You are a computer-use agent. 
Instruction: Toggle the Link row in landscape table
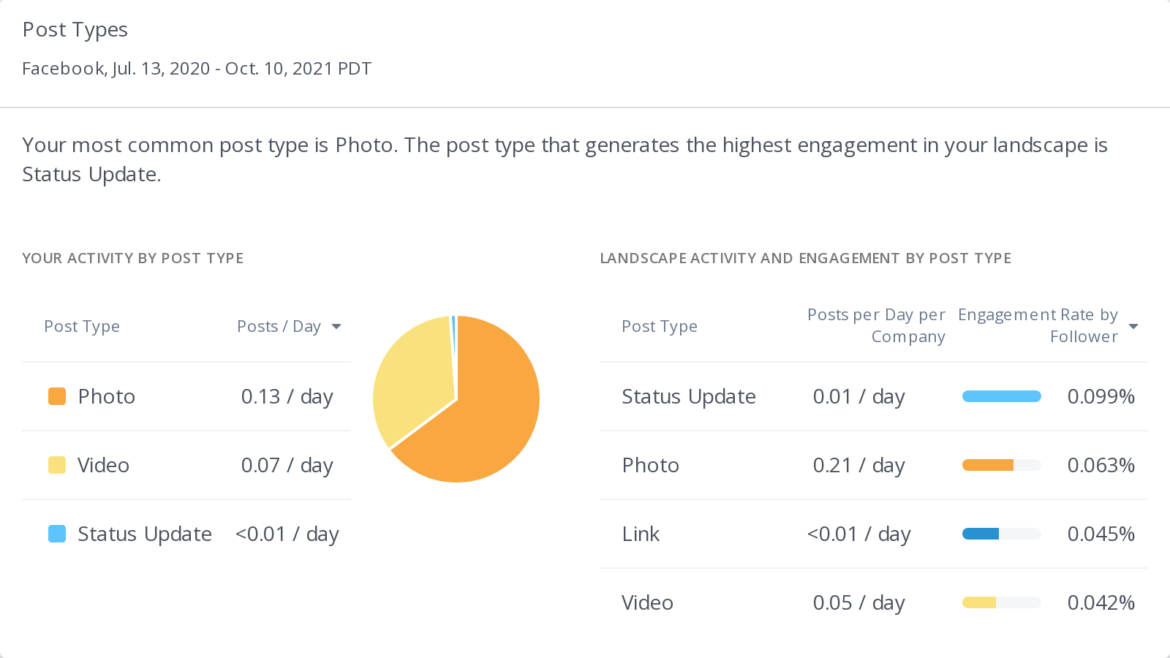tap(641, 534)
